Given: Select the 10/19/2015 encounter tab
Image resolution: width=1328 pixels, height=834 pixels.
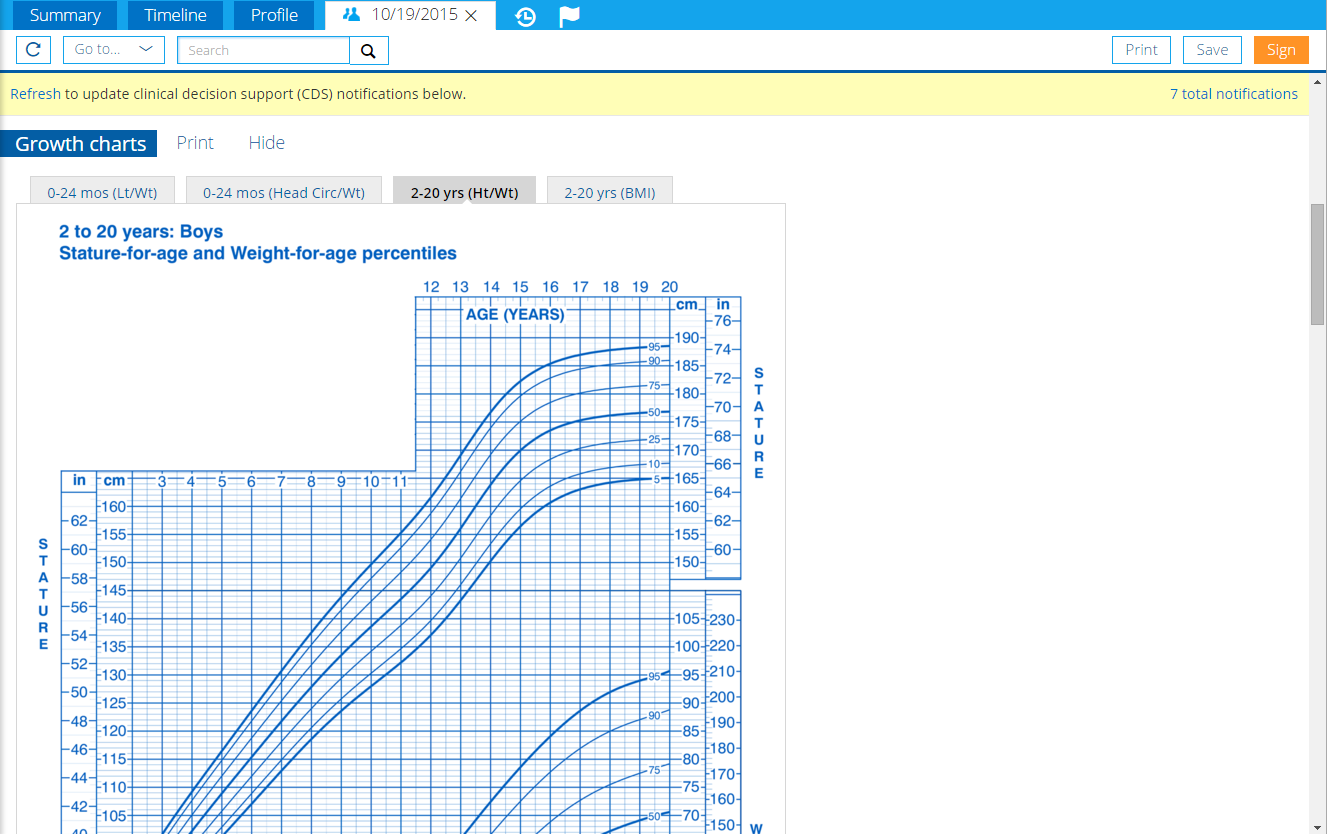Looking at the screenshot, I should coord(411,15).
